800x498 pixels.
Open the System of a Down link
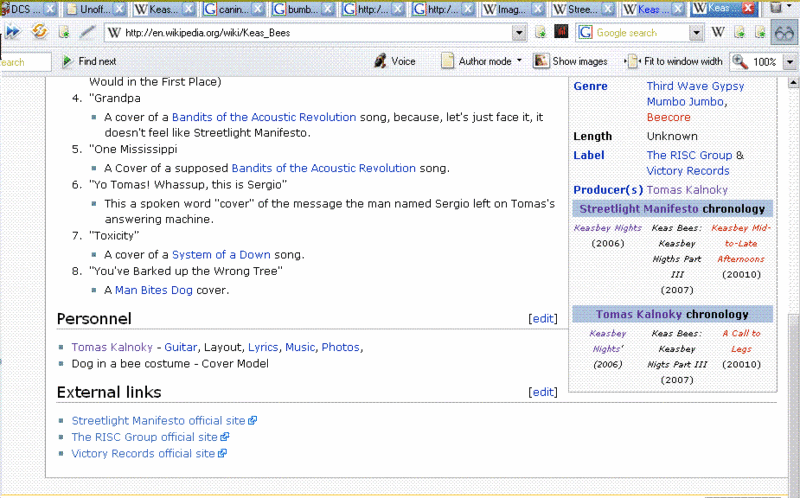pos(221,255)
